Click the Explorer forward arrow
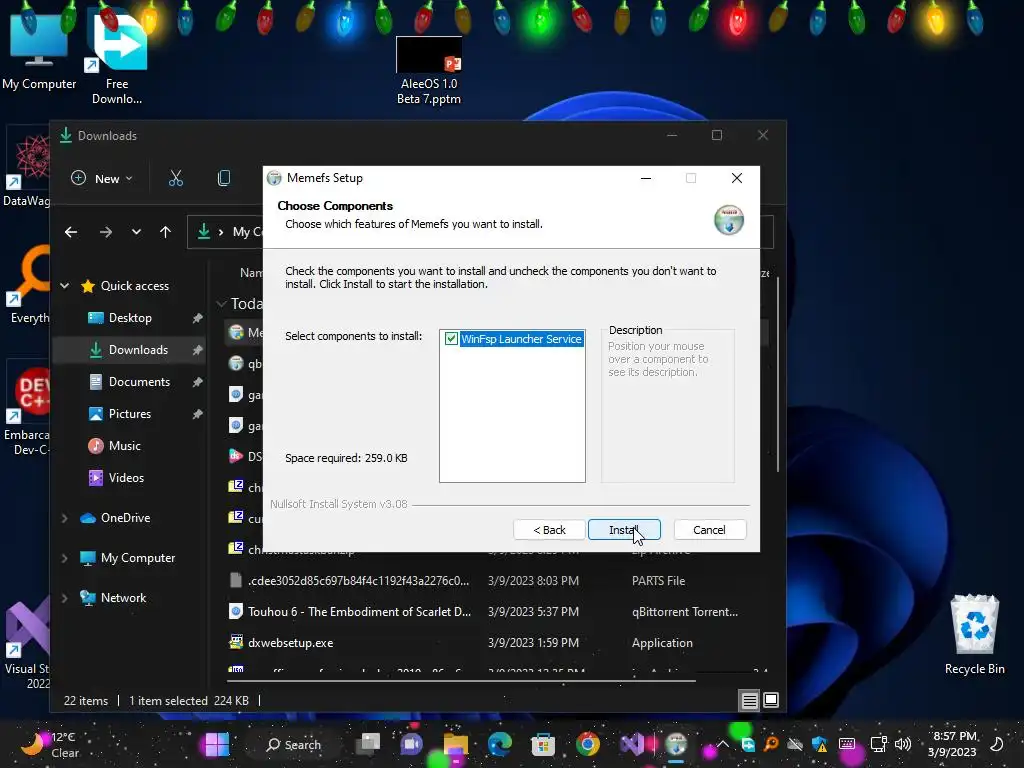This screenshot has height=768, width=1024. point(106,232)
